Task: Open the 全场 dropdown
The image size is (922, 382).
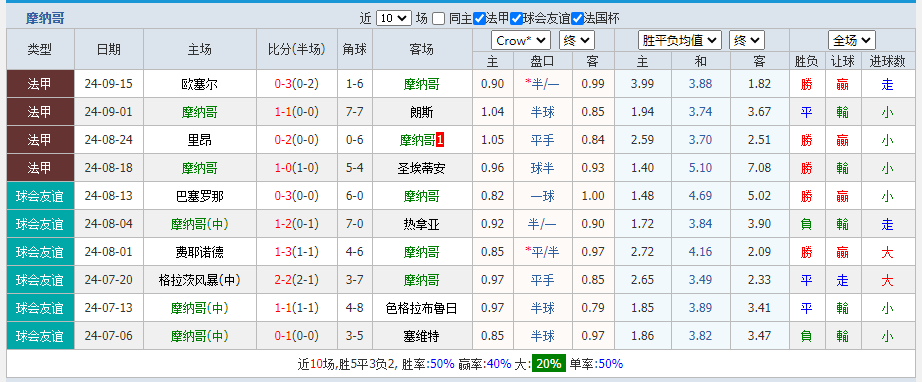Action: tap(851, 41)
